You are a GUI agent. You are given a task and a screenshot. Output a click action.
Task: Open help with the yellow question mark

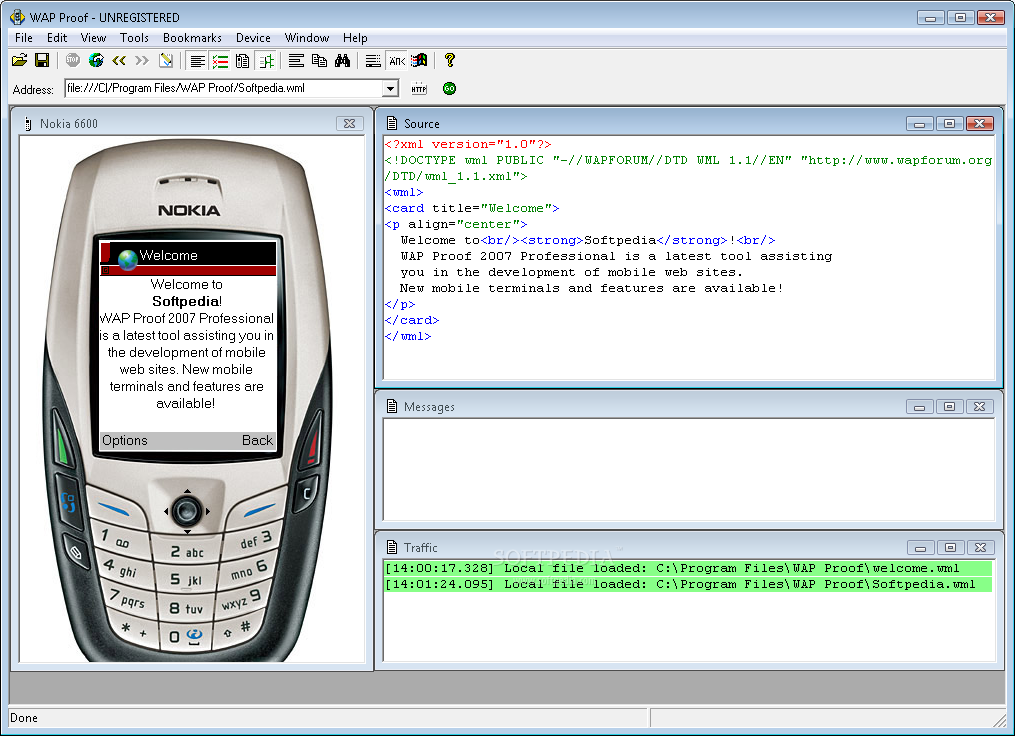tap(450, 61)
